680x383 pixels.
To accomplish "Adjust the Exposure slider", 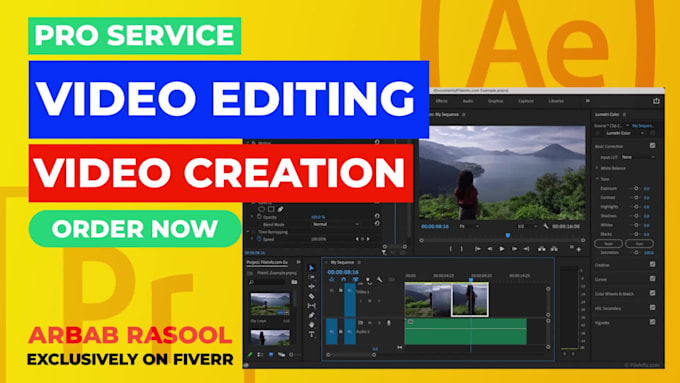I will click(636, 188).
